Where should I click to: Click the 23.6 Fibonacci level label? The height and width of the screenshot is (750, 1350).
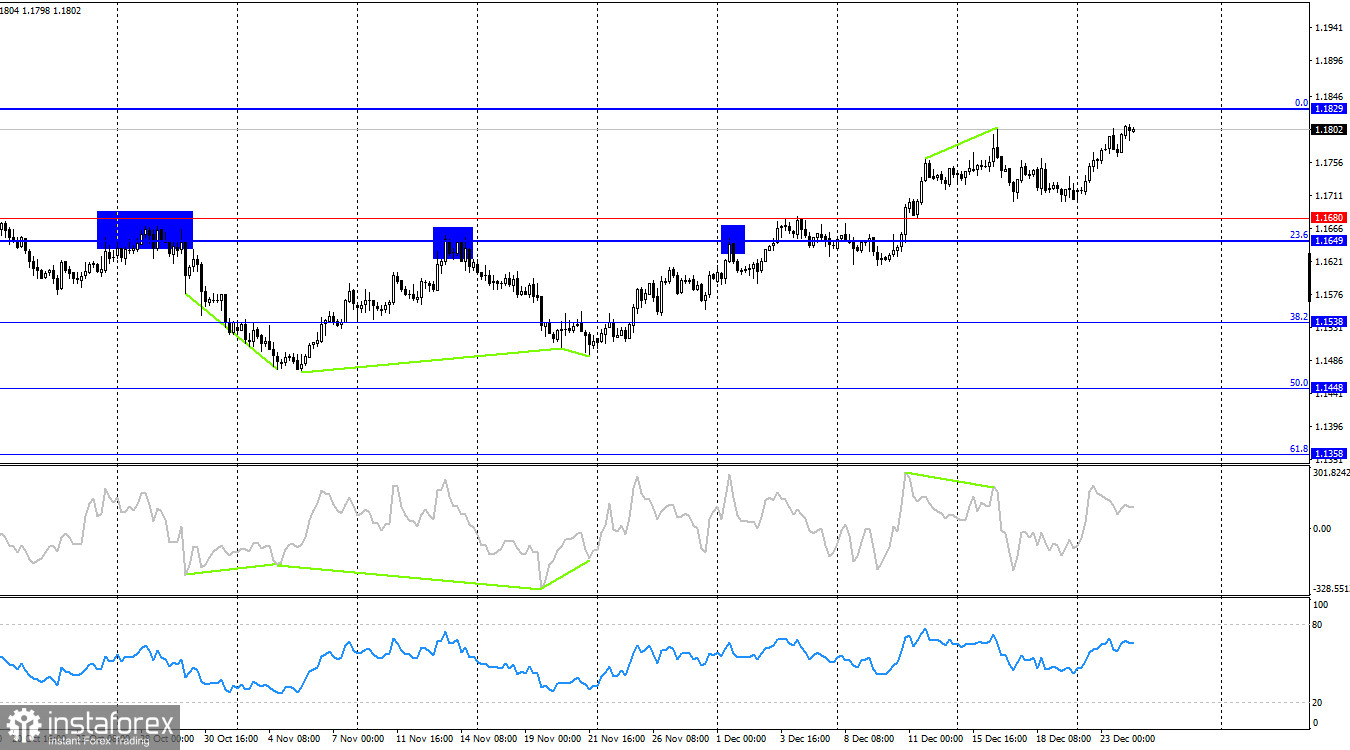(1298, 235)
